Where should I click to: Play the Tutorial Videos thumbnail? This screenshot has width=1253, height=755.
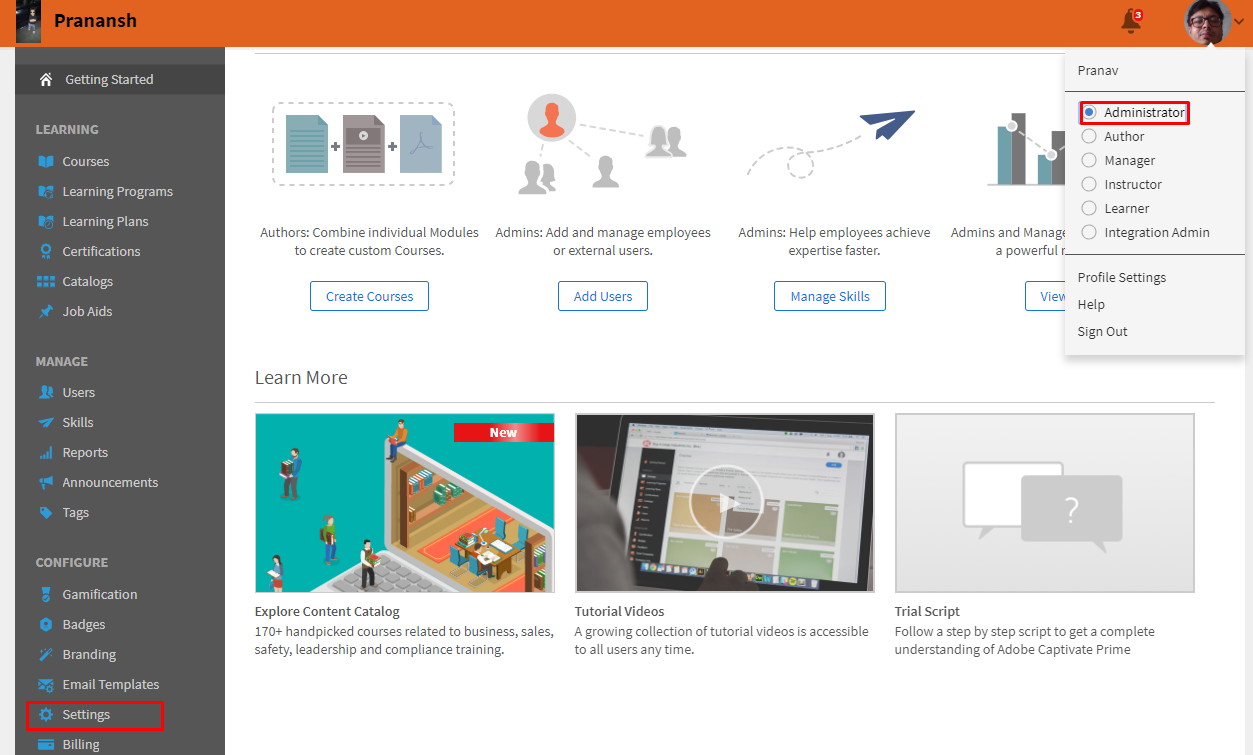(725, 502)
